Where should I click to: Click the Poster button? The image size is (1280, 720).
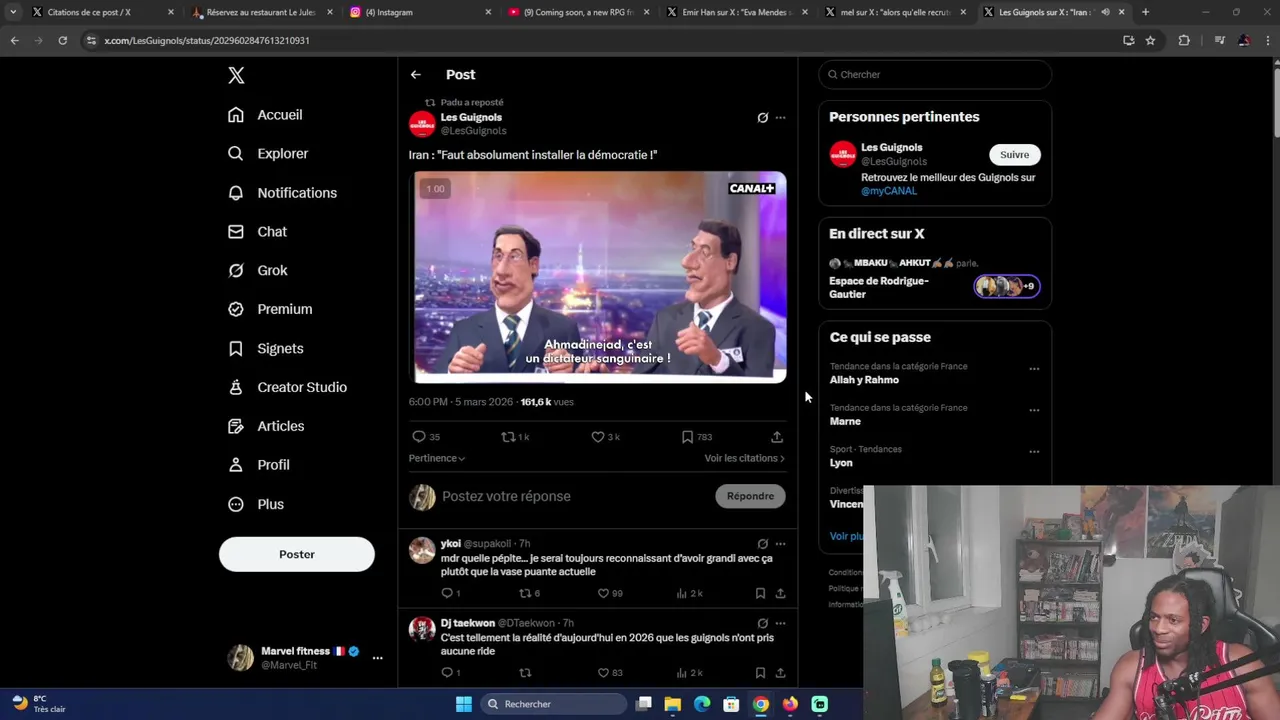(x=297, y=554)
